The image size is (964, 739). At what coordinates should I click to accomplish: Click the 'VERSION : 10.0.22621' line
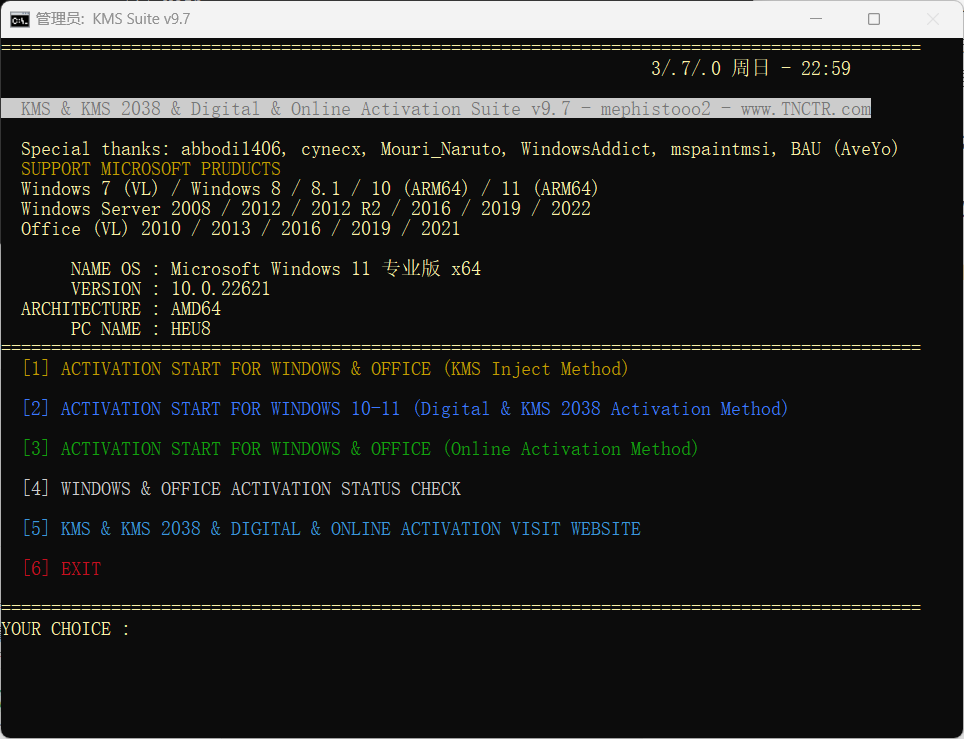click(x=170, y=289)
